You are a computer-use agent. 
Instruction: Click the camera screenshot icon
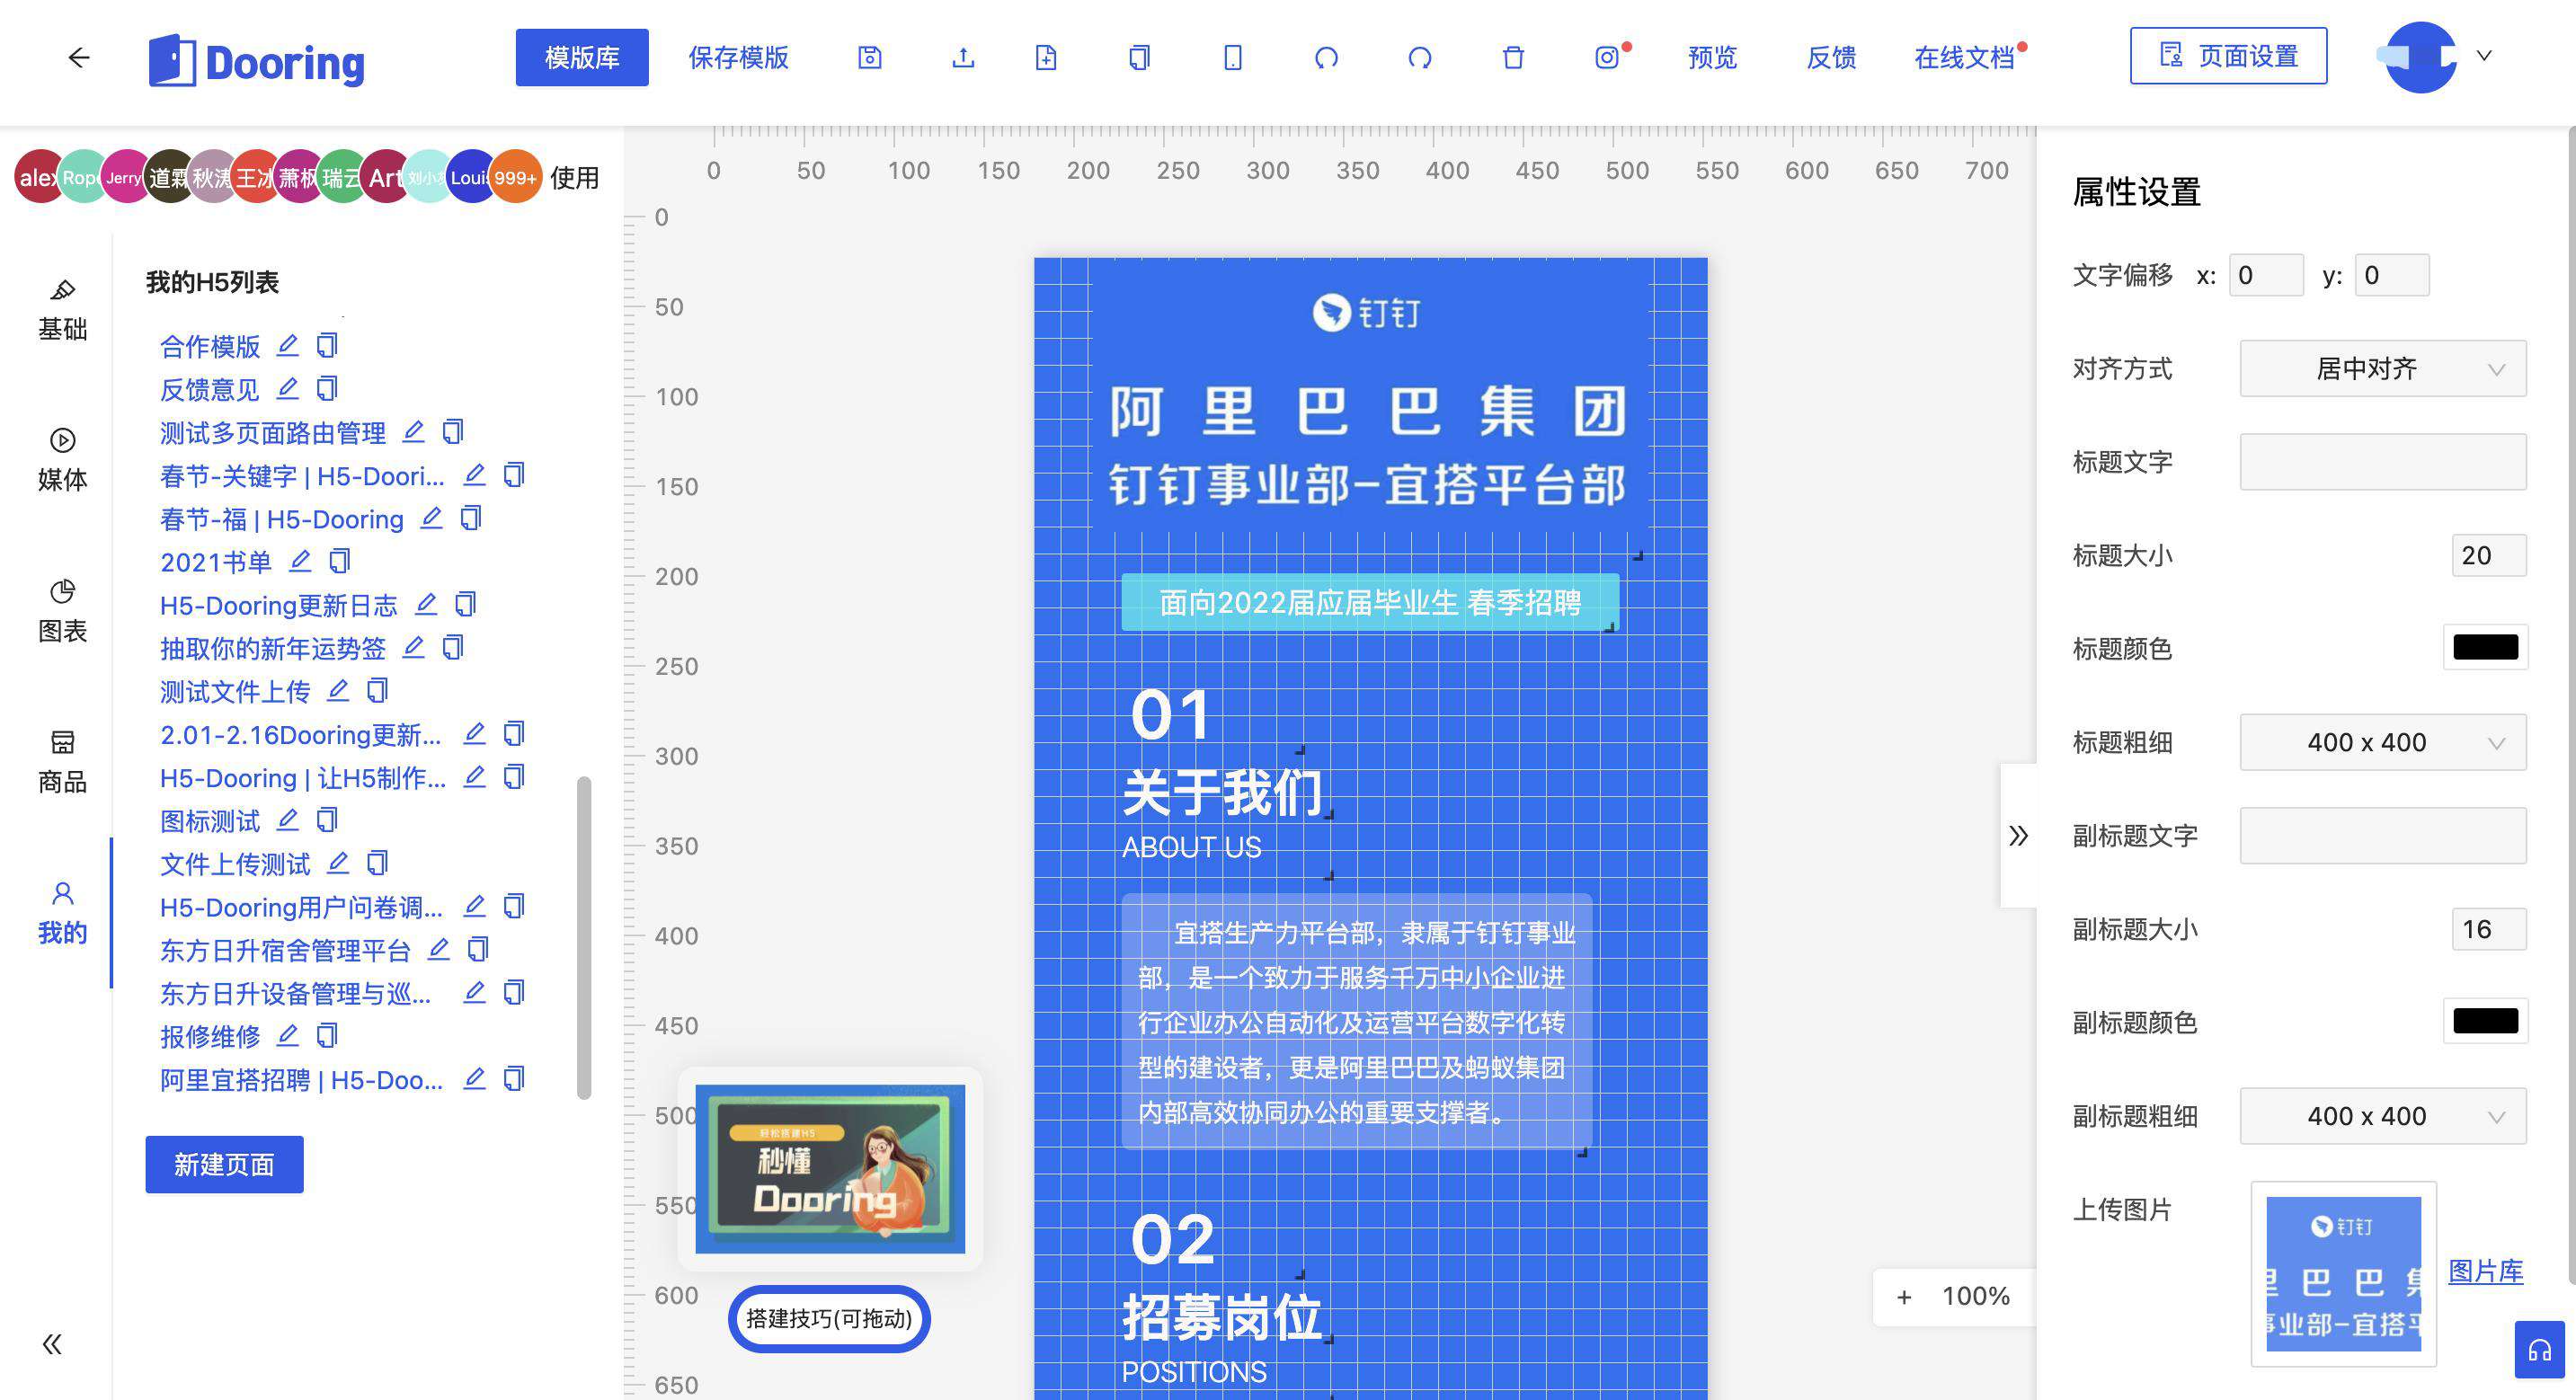[1607, 58]
